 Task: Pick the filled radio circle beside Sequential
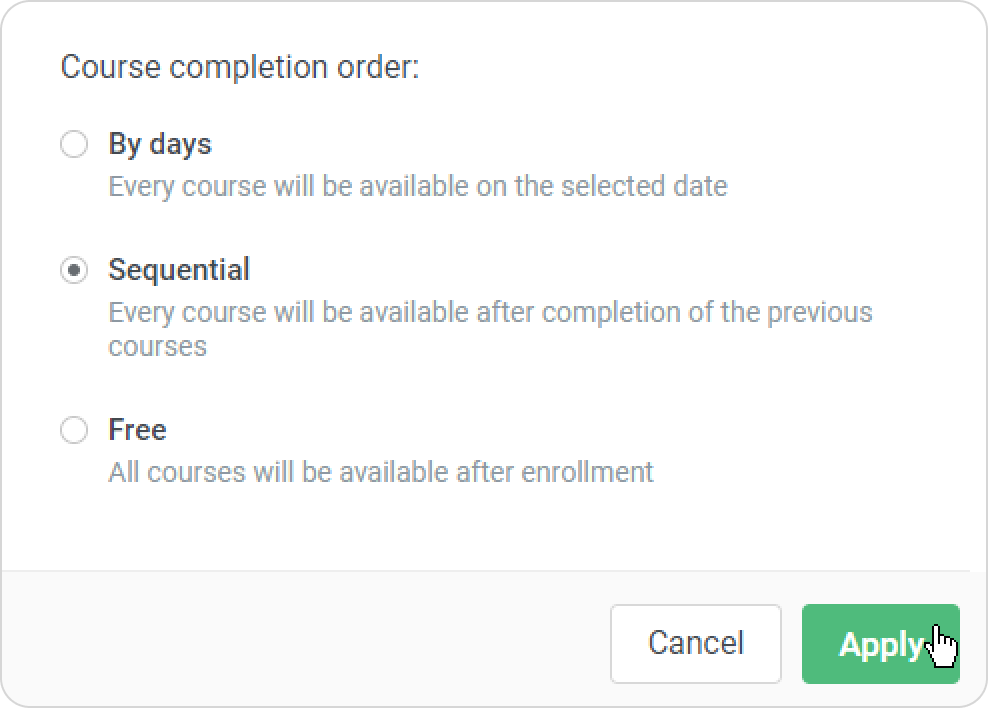(x=74, y=270)
